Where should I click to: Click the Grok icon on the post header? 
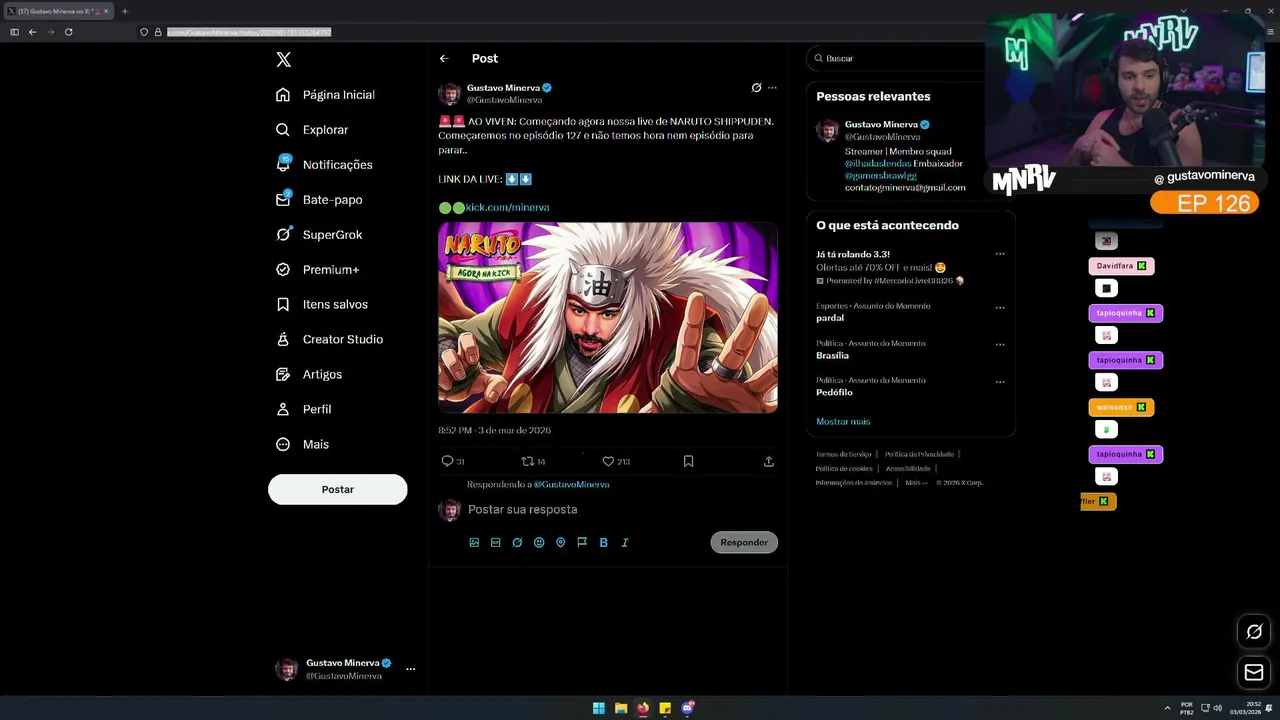756,88
